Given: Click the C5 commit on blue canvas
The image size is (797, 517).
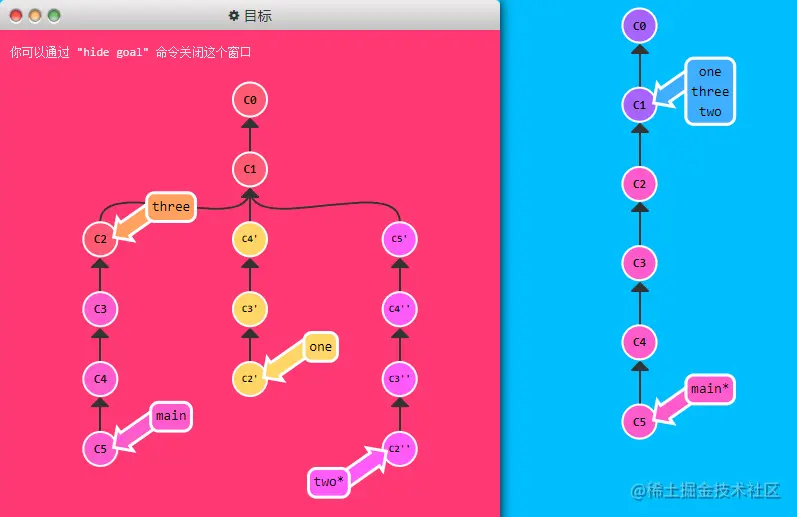Looking at the screenshot, I should pyautogui.click(x=639, y=421).
